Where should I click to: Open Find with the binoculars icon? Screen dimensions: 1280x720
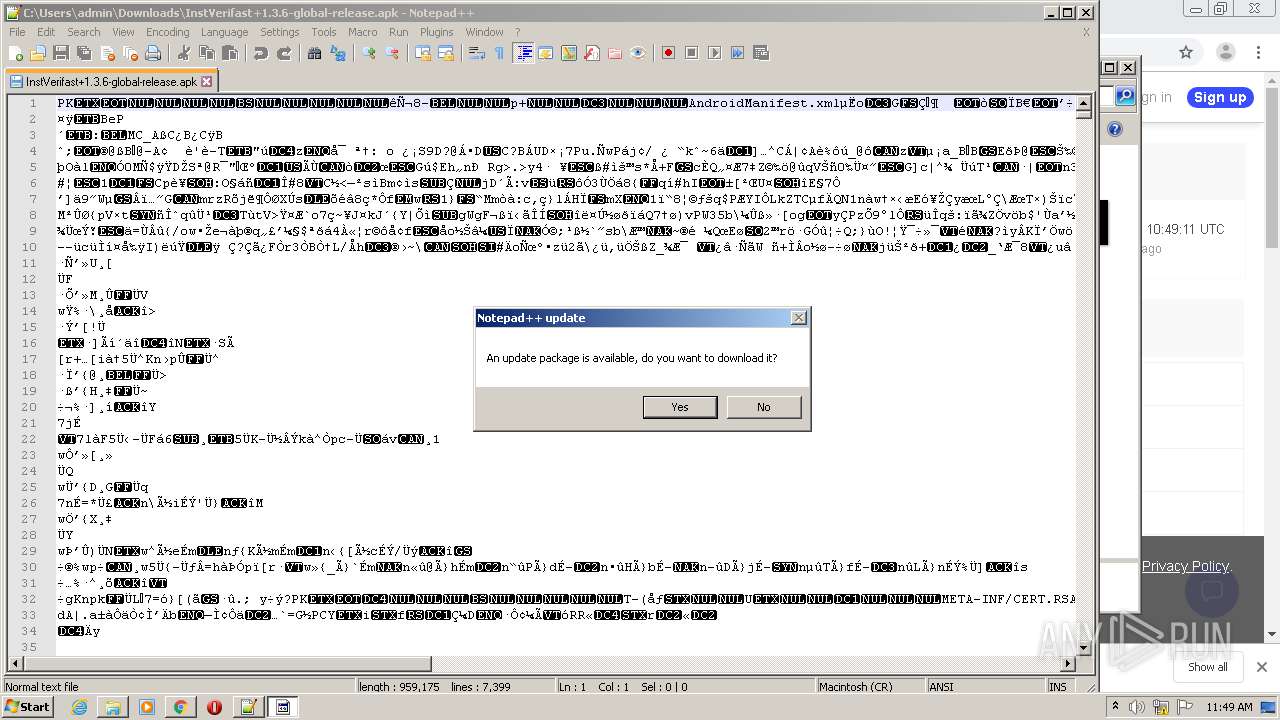coord(314,53)
